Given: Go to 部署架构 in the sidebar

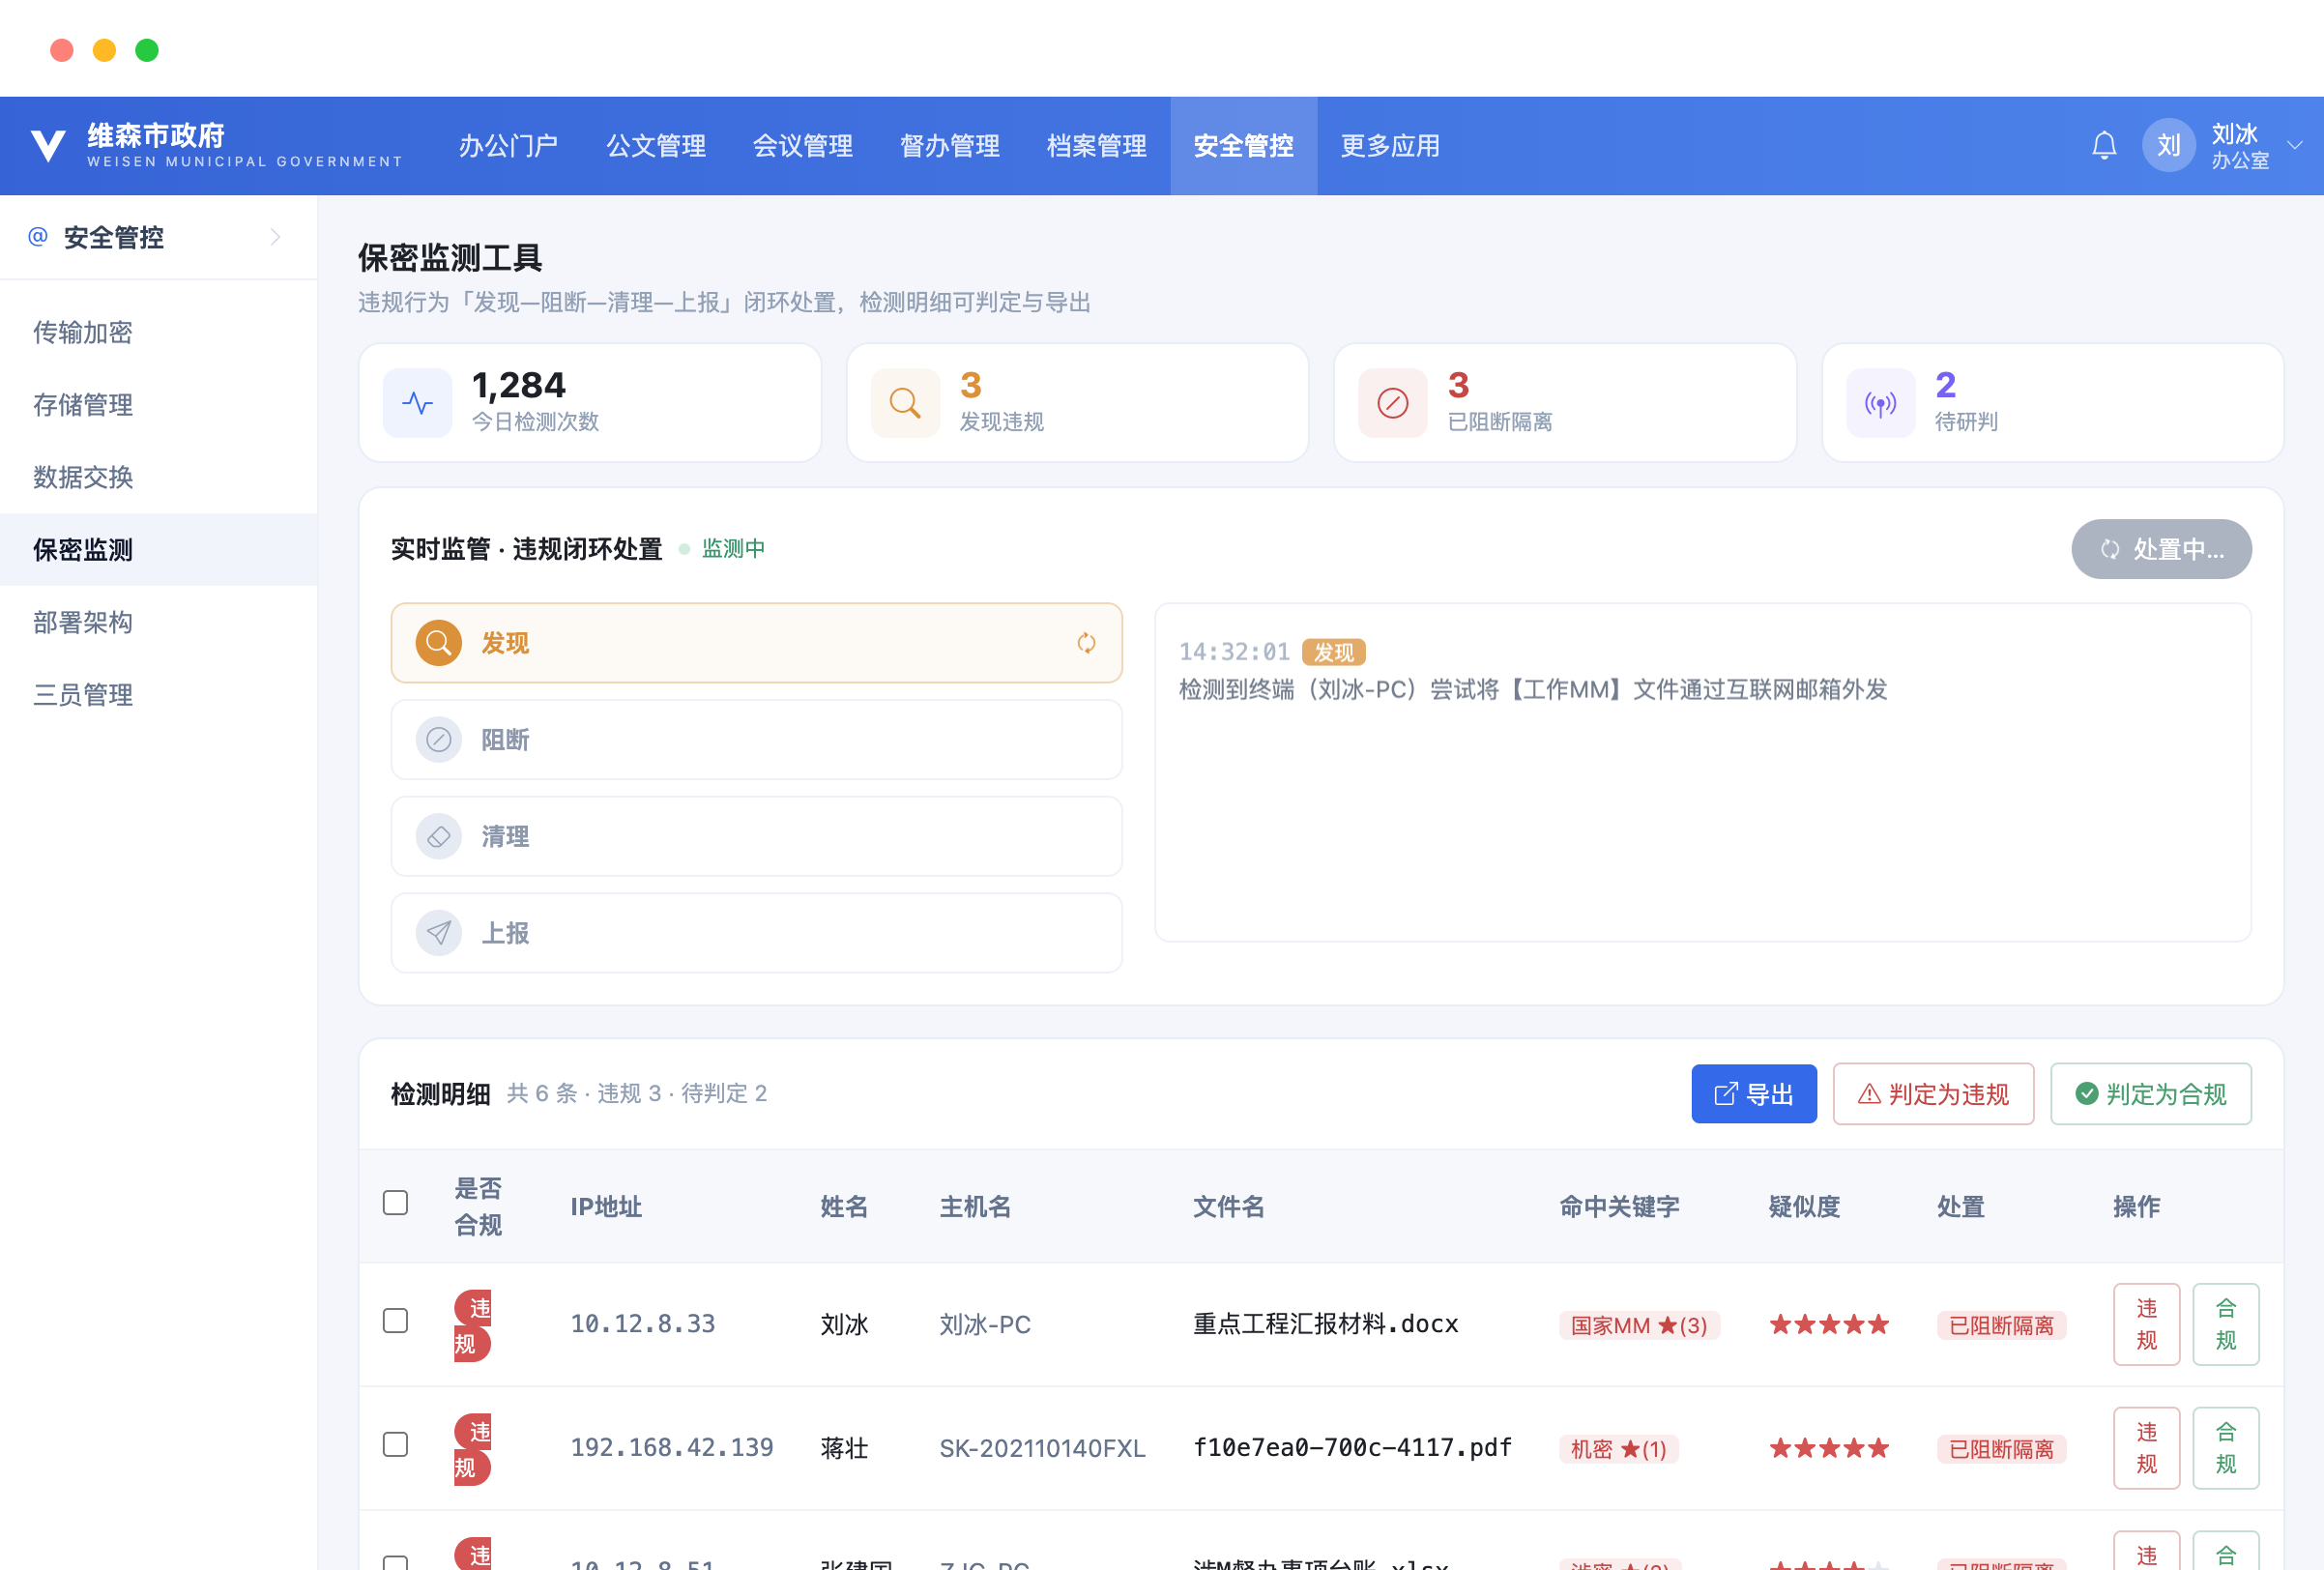Looking at the screenshot, I should click(x=158, y=622).
